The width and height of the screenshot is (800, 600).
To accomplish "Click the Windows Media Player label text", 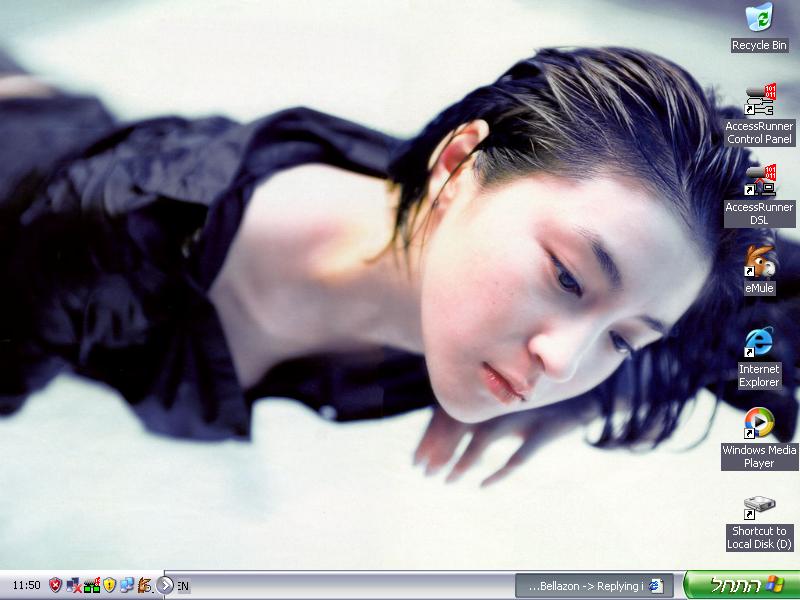I will [x=759, y=457].
